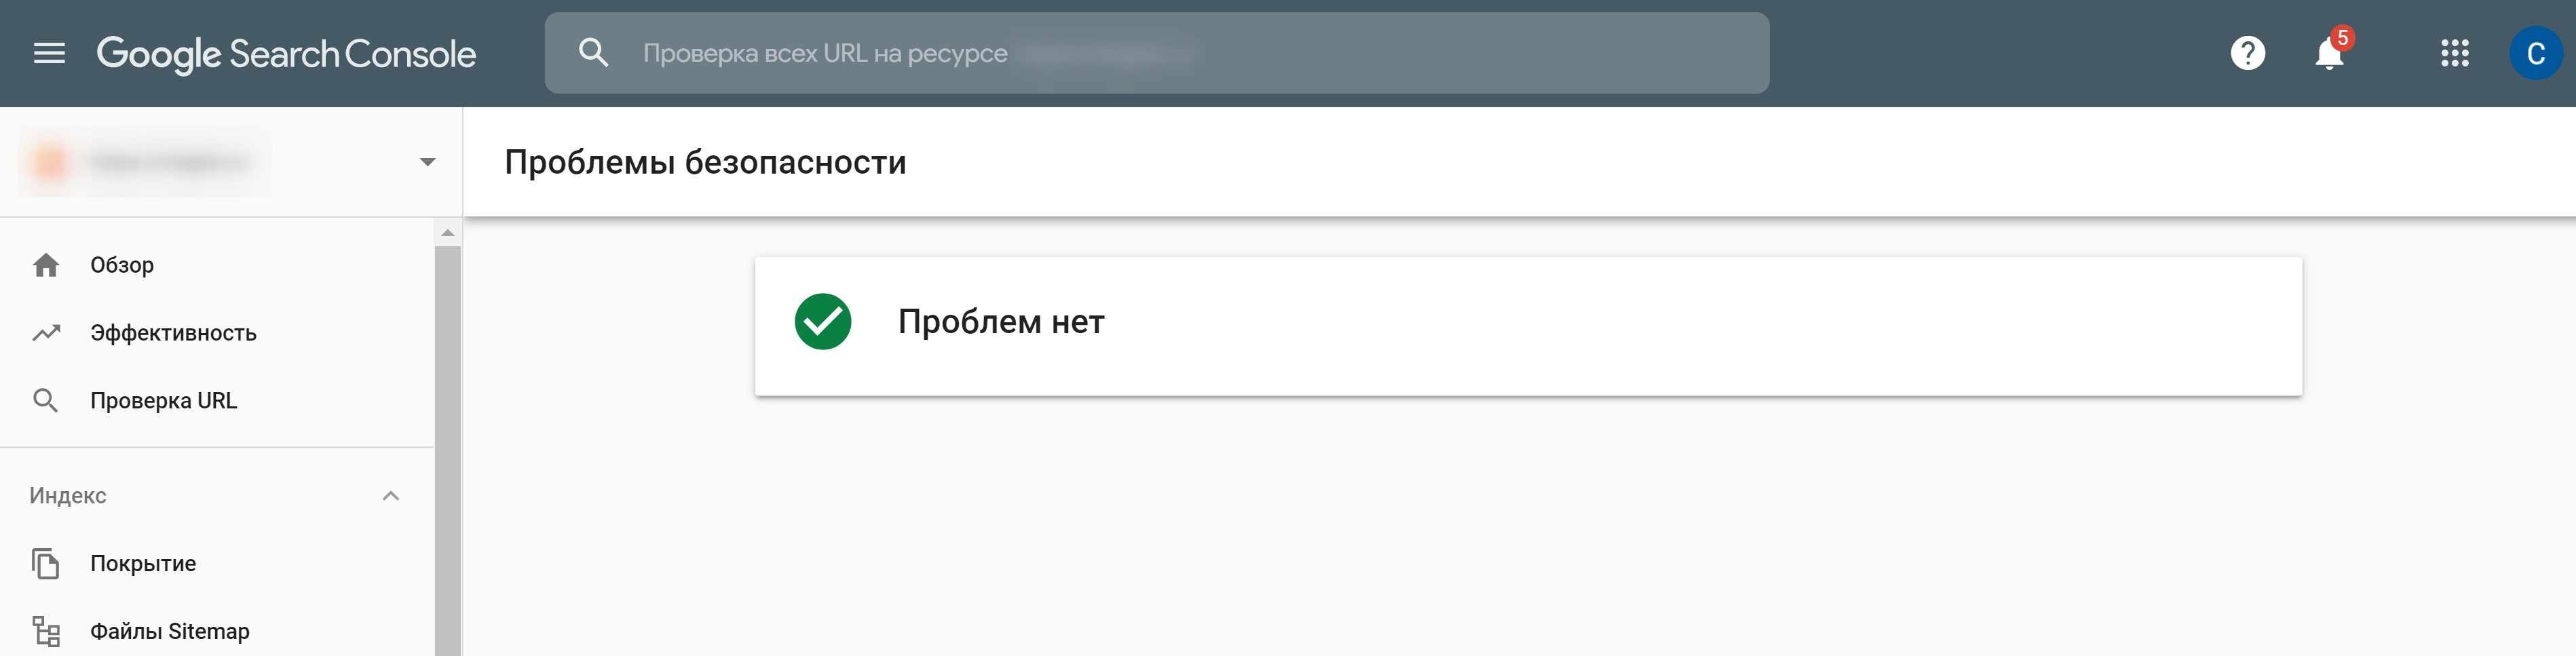Click the green checkmark status icon
Image resolution: width=2576 pixels, height=656 pixels.
(822, 322)
